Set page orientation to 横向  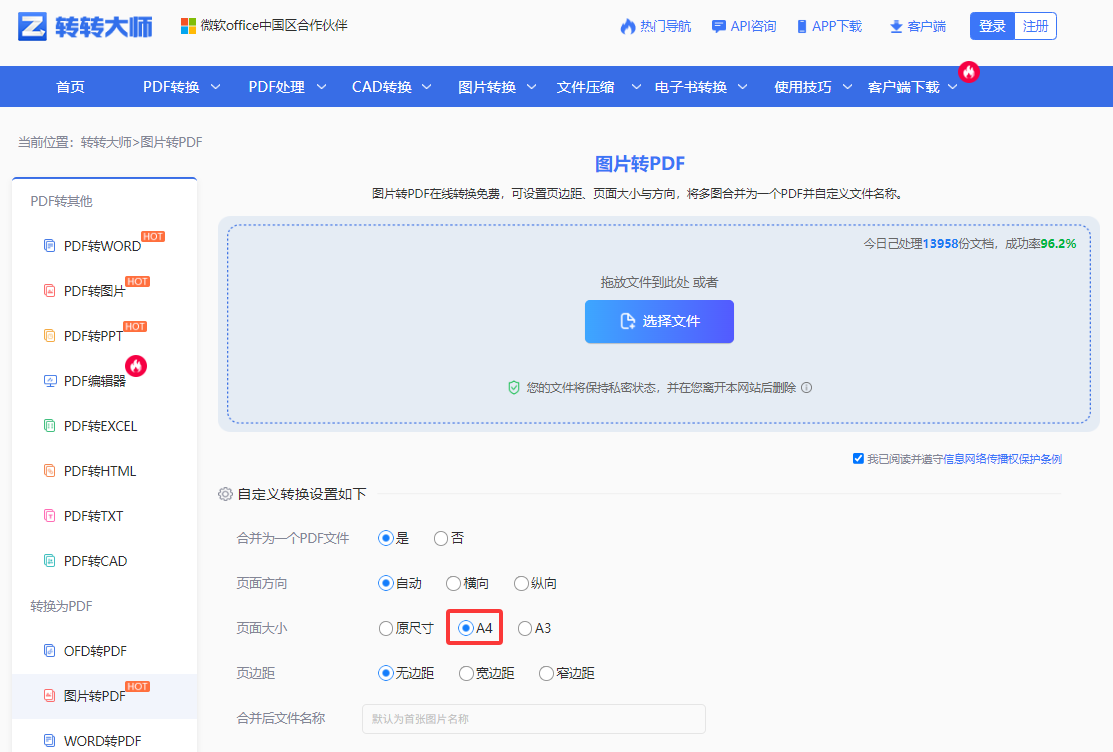(x=453, y=583)
